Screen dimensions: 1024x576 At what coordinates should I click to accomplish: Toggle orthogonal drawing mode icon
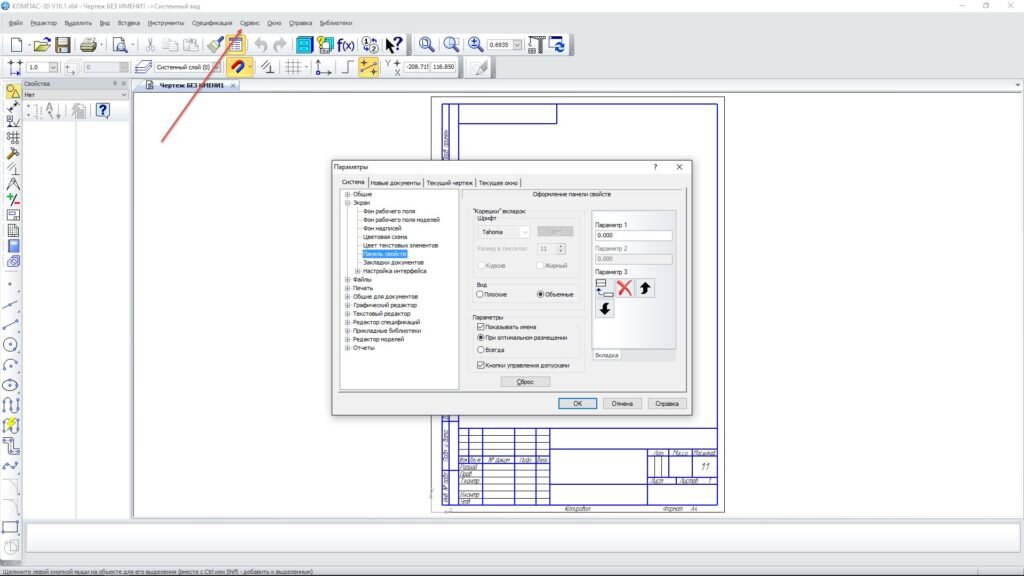pos(347,67)
